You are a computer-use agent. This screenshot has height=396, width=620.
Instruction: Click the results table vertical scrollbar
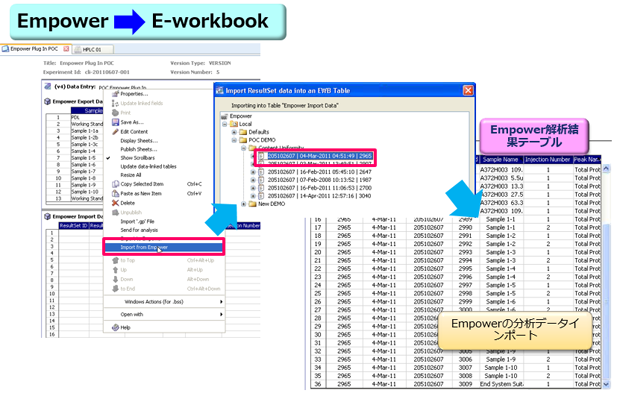pyautogui.click(x=607, y=276)
